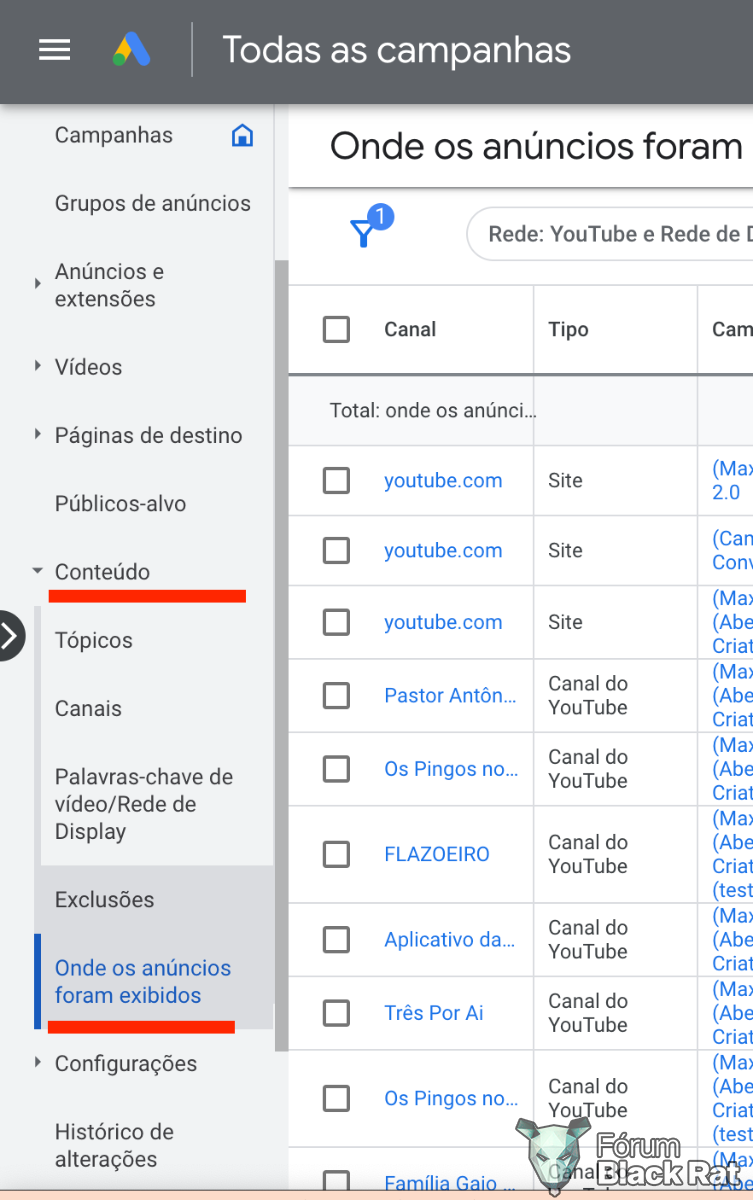Go to Tópicos under Conteúdo

point(94,640)
